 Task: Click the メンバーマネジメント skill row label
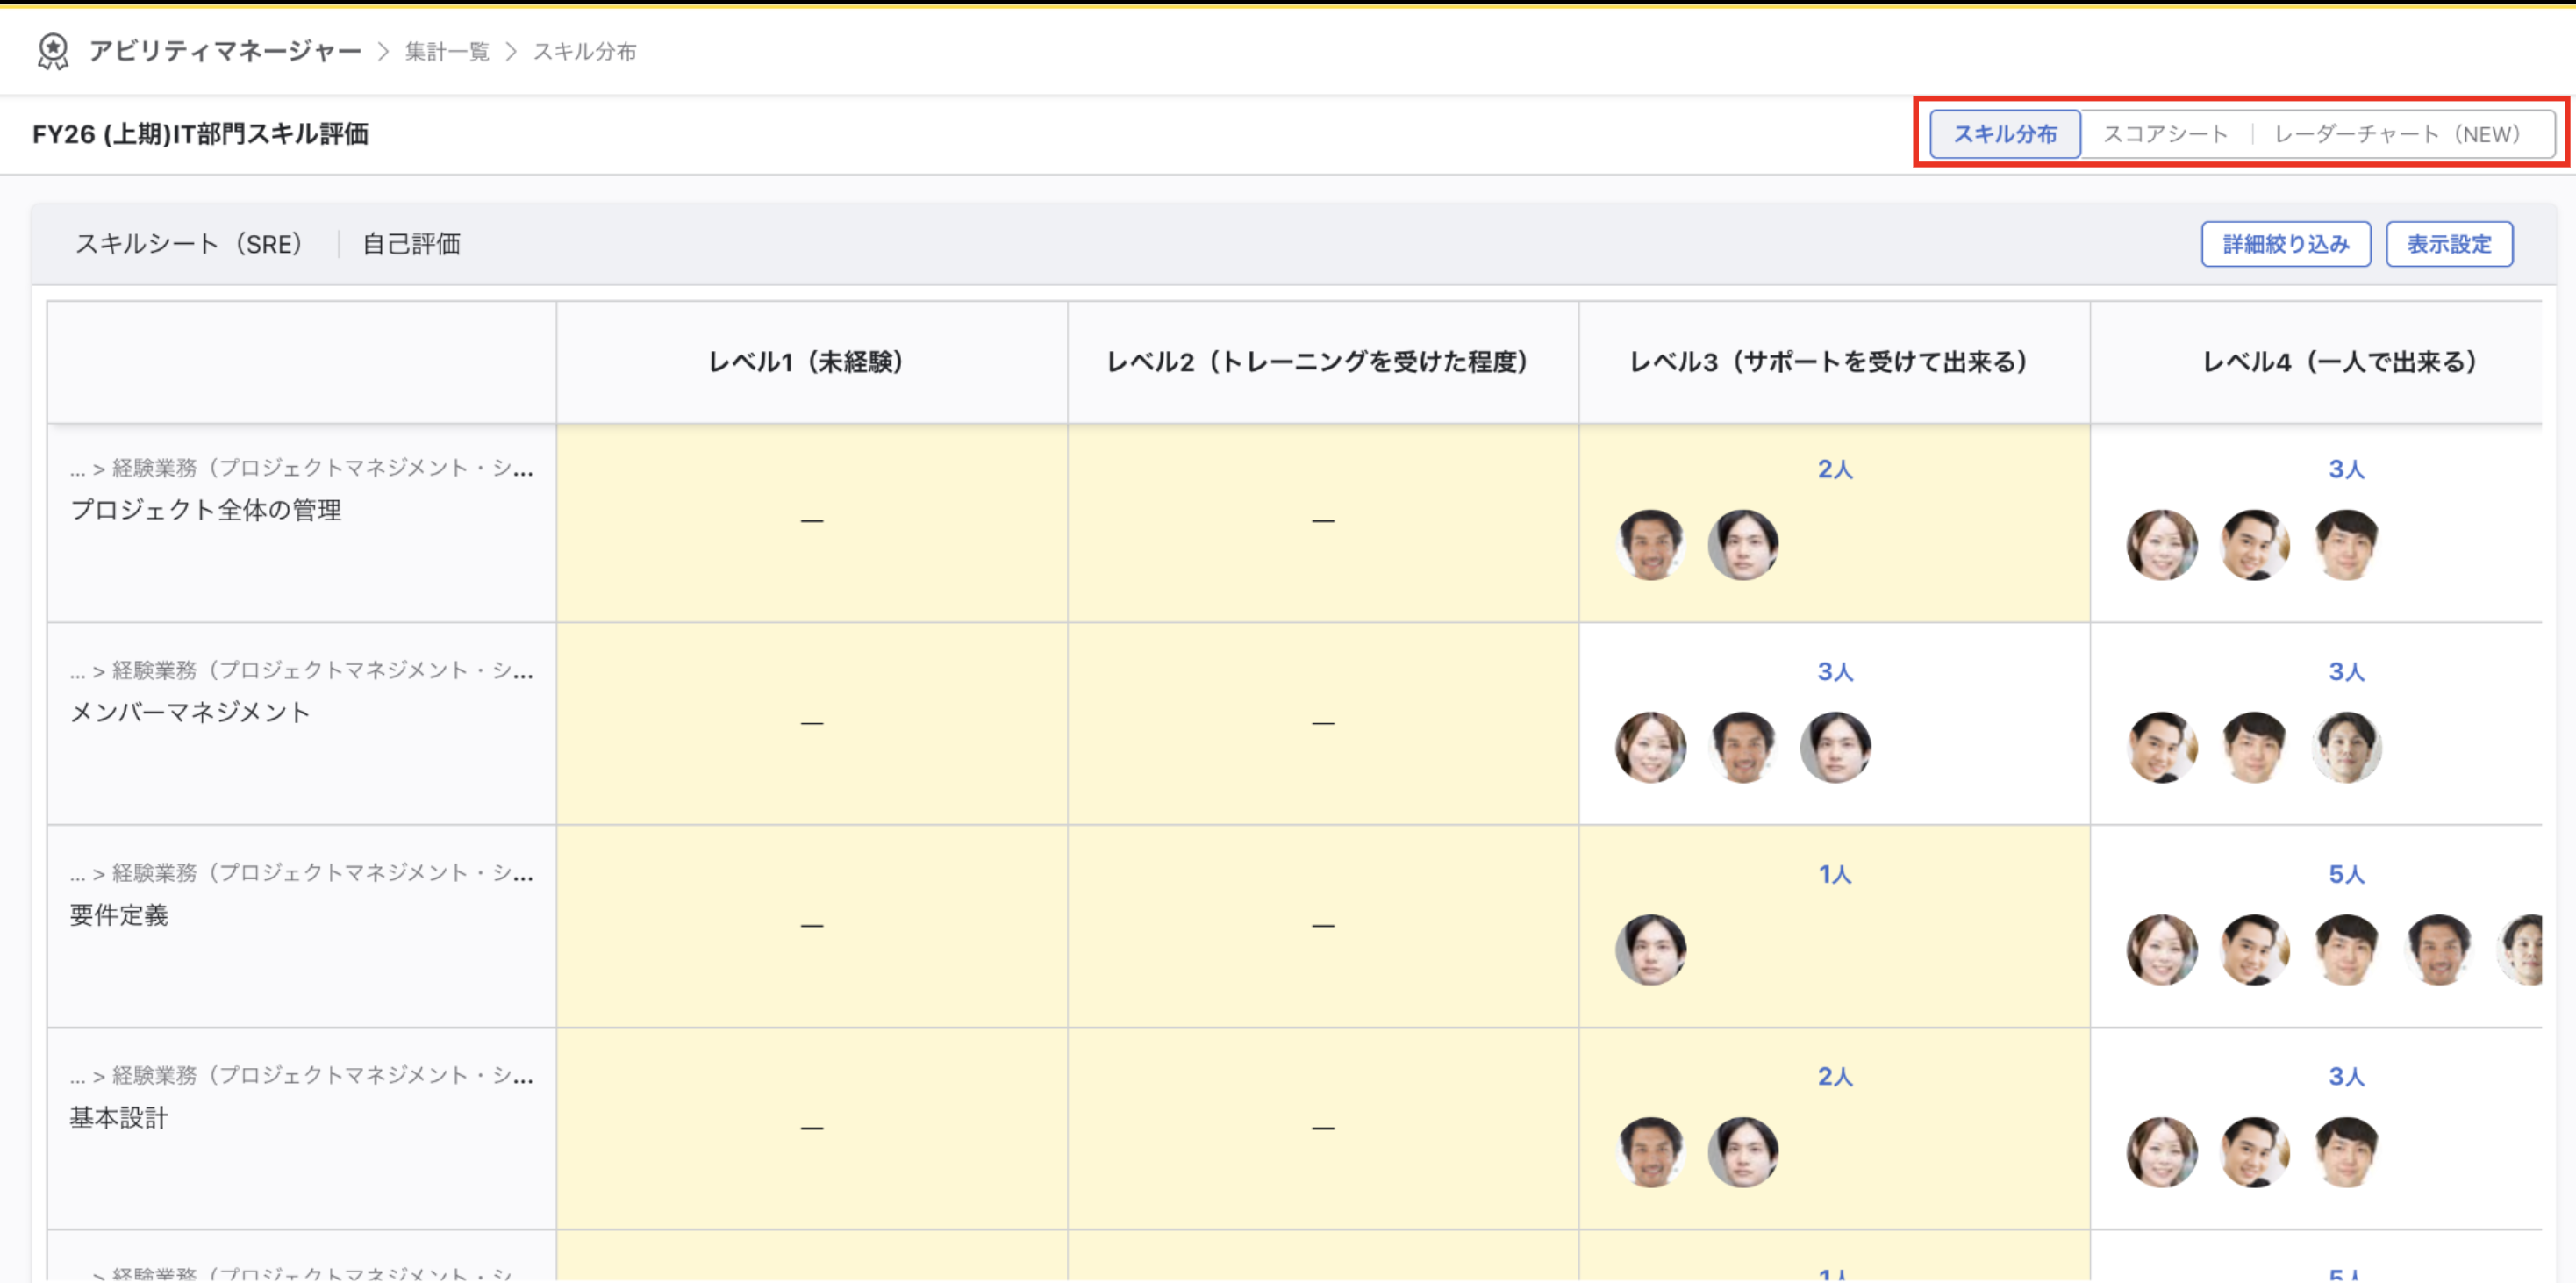coord(190,713)
